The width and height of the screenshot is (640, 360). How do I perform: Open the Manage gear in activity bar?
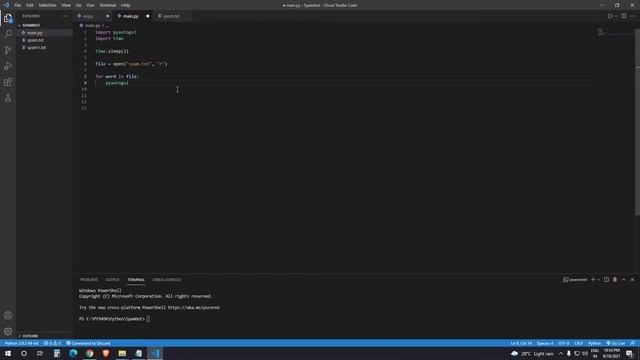click(8, 331)
